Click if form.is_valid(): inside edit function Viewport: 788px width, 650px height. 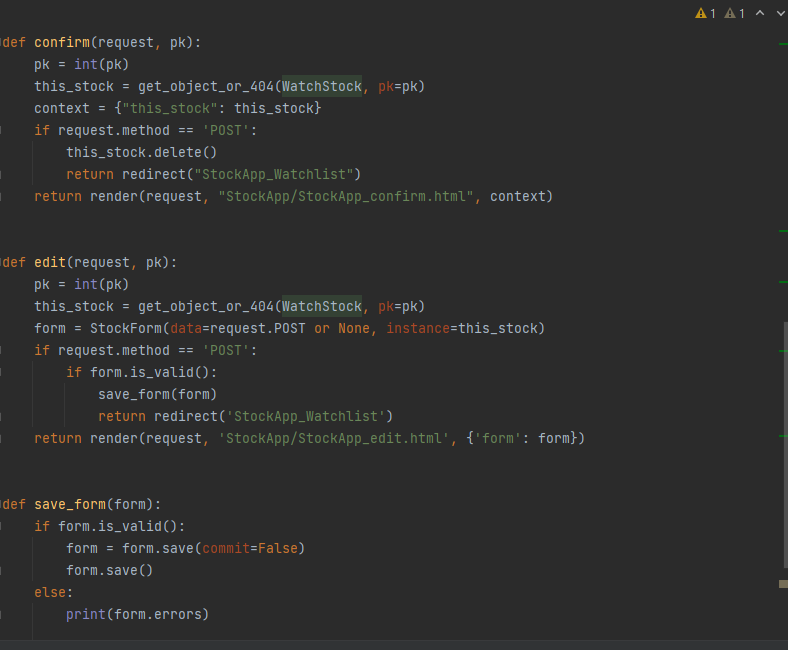point(142,372)
